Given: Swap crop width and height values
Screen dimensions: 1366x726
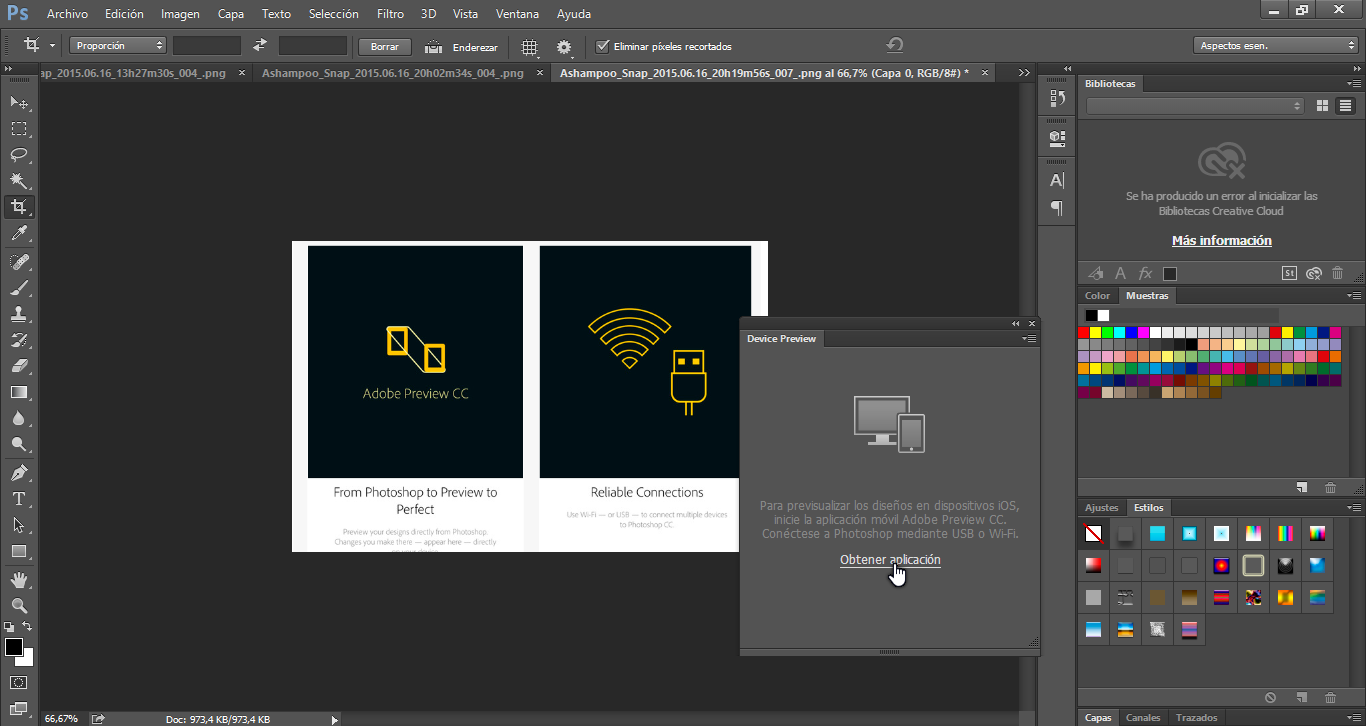Looking at the screenshot, I should pyautogui.click(x=260, y=46).
